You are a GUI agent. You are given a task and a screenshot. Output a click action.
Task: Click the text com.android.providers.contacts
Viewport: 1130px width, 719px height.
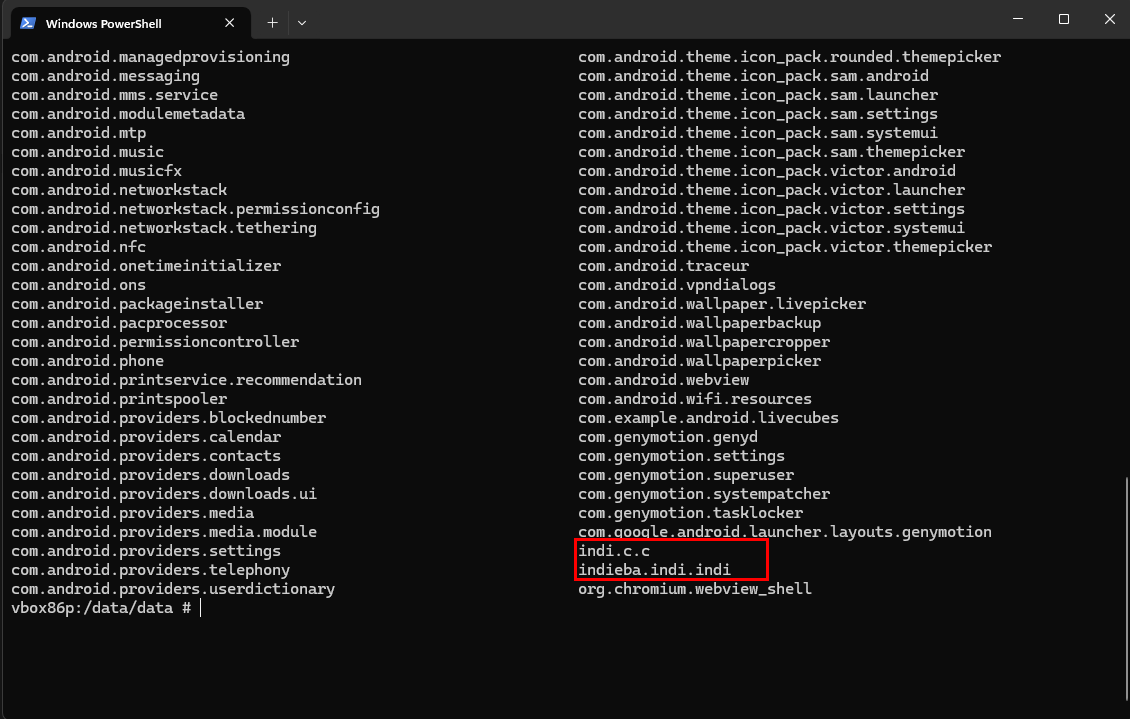point(146,456)
